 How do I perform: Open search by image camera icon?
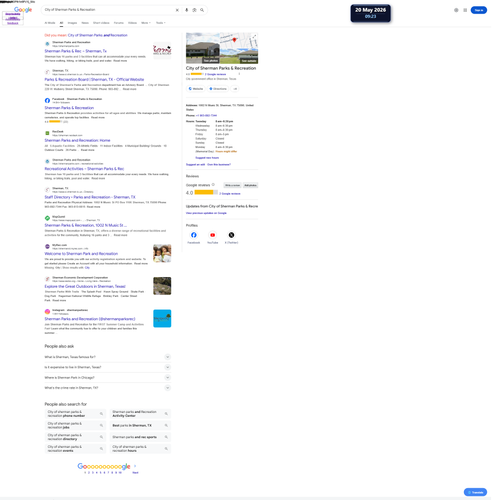195,10
